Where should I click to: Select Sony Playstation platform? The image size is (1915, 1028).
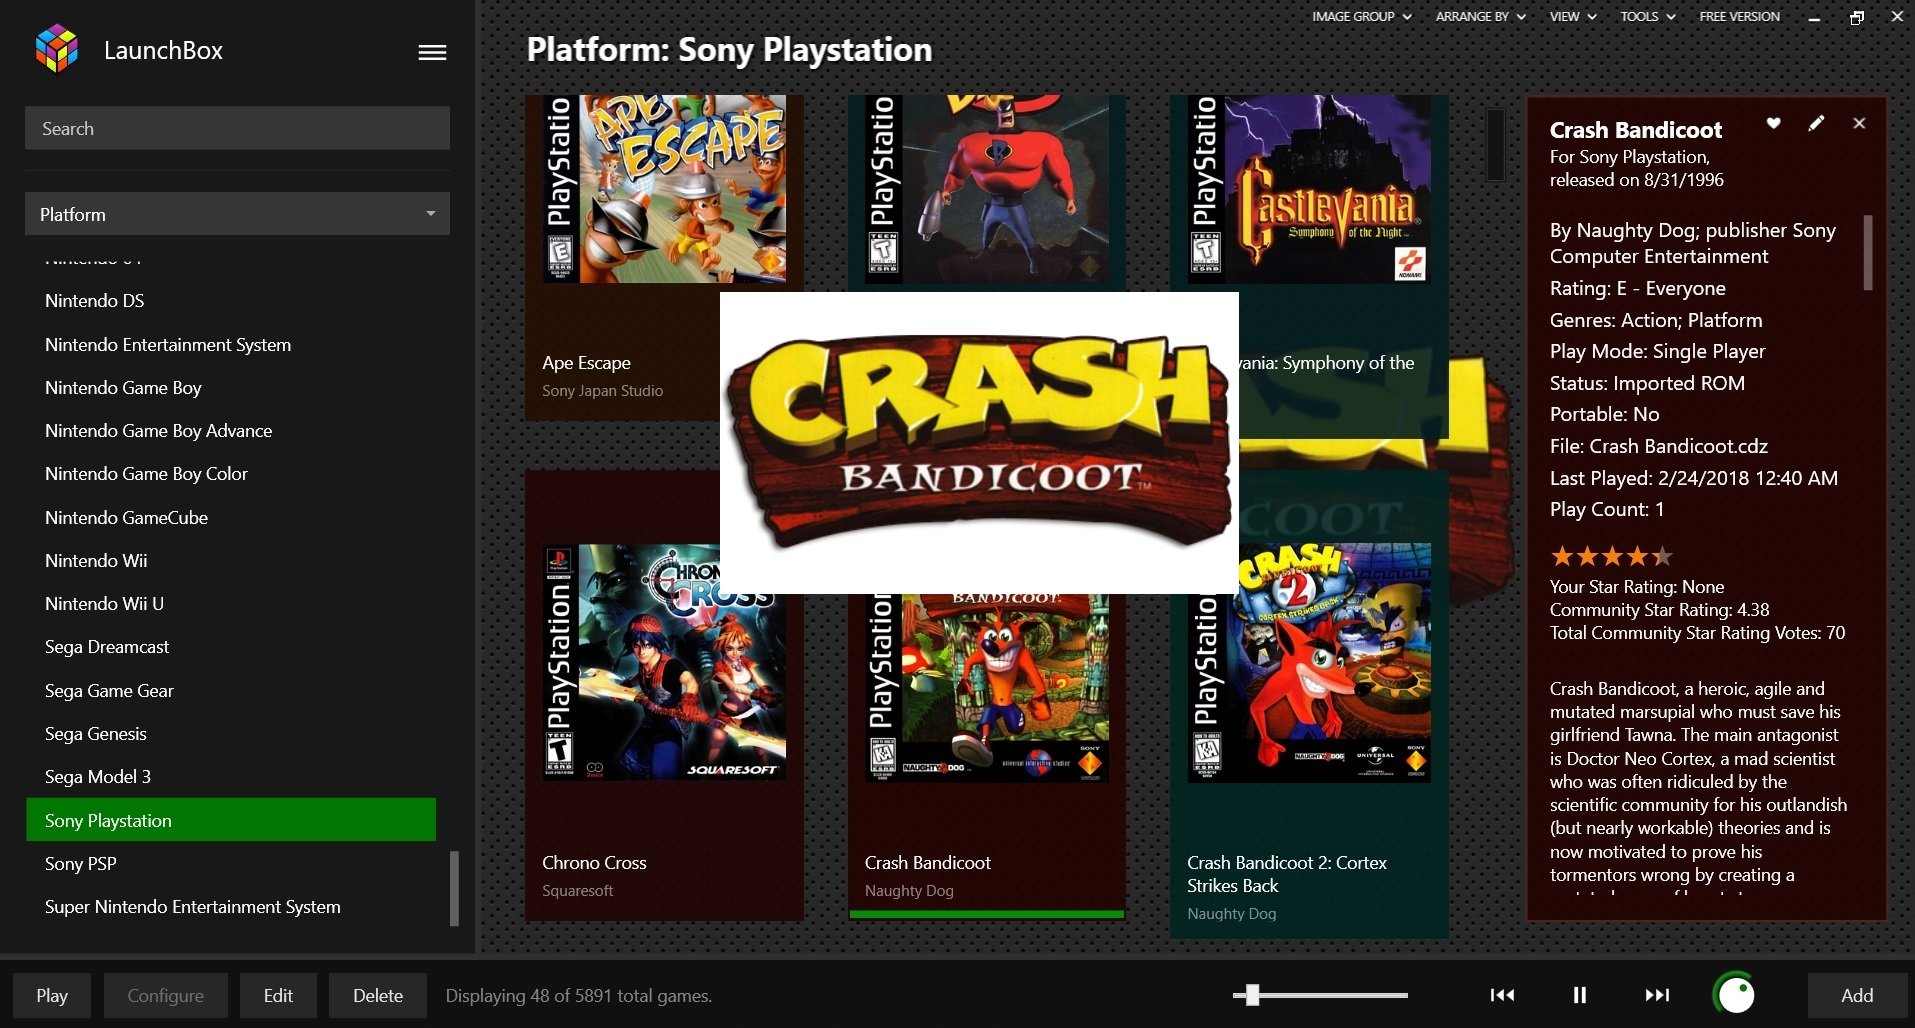pyautogui.click(x=231, y=820)
